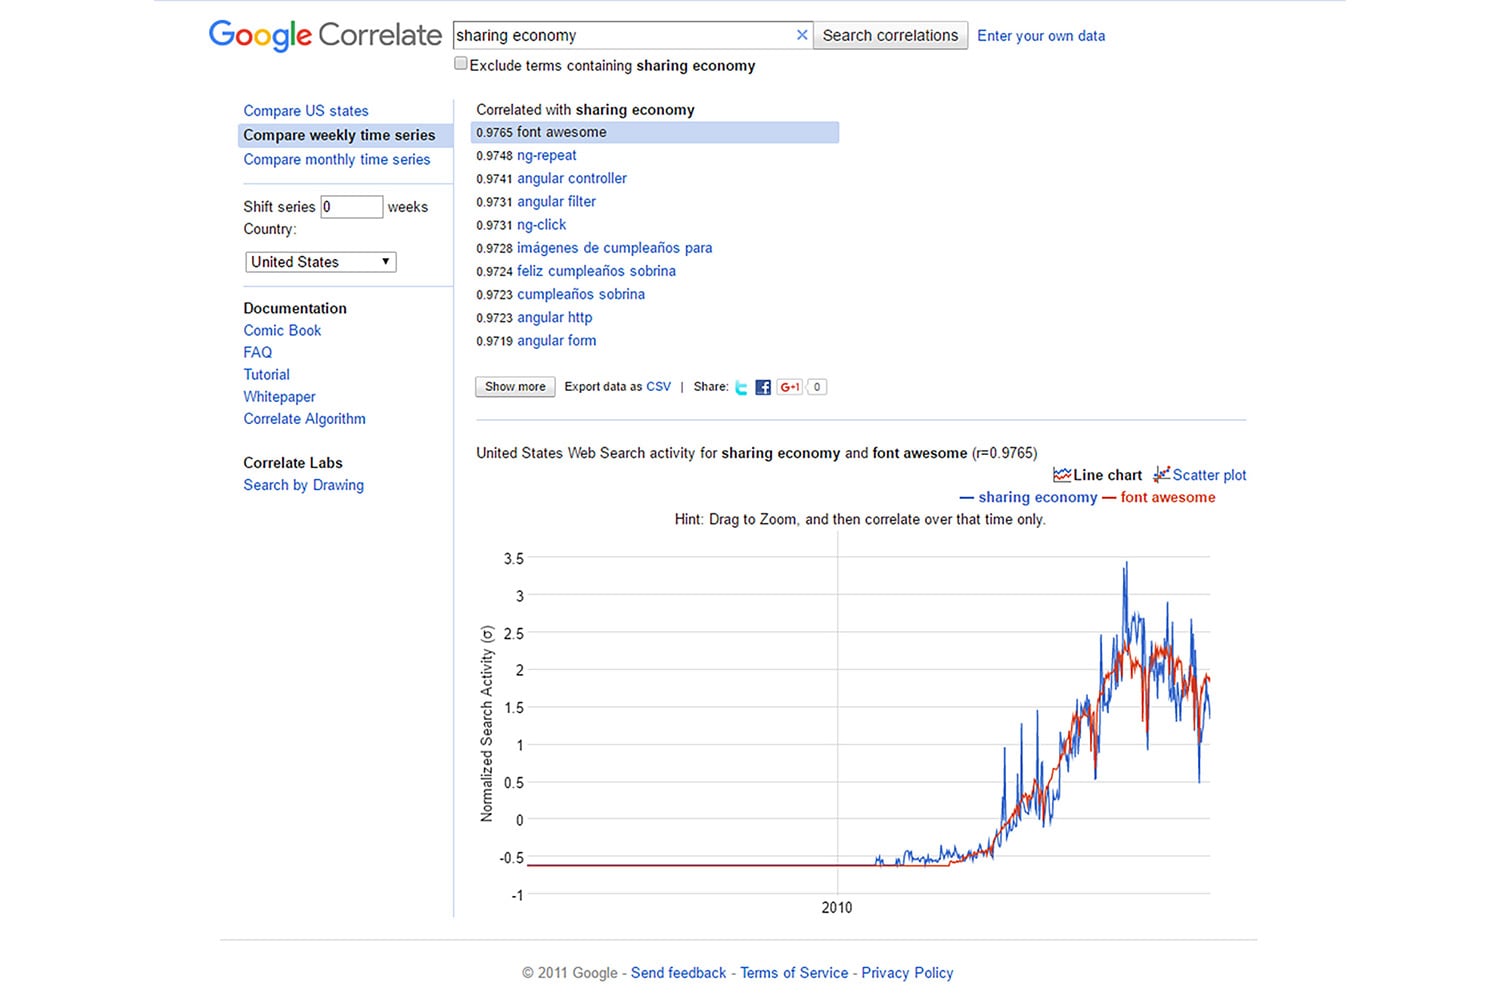Select the ng-repeat correlated term
The width and height of the screenshot is (1500, 1000).
[x=546, y=156]
